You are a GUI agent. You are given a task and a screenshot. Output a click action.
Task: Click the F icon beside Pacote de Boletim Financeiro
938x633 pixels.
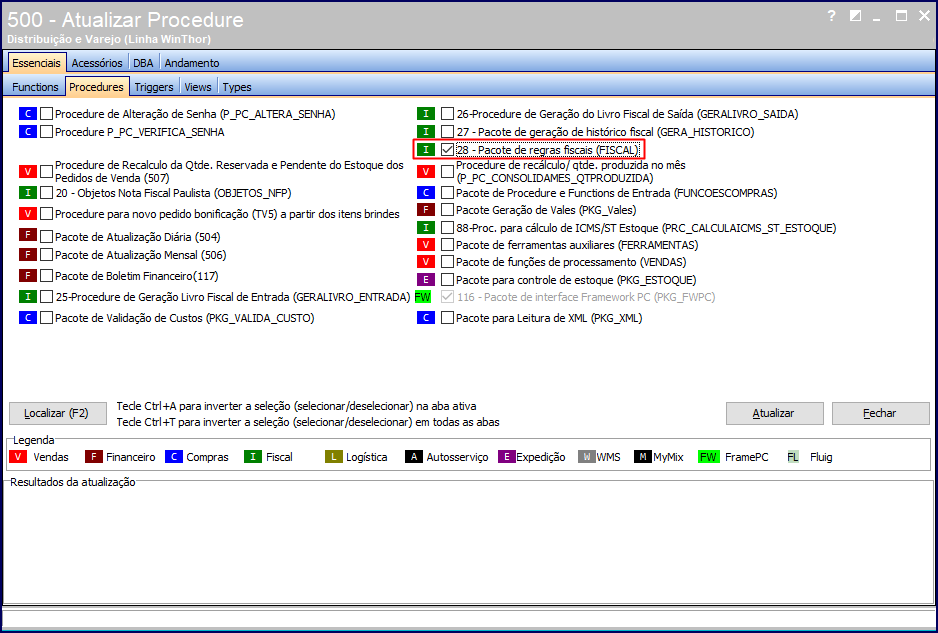click(x=28, y=275)
